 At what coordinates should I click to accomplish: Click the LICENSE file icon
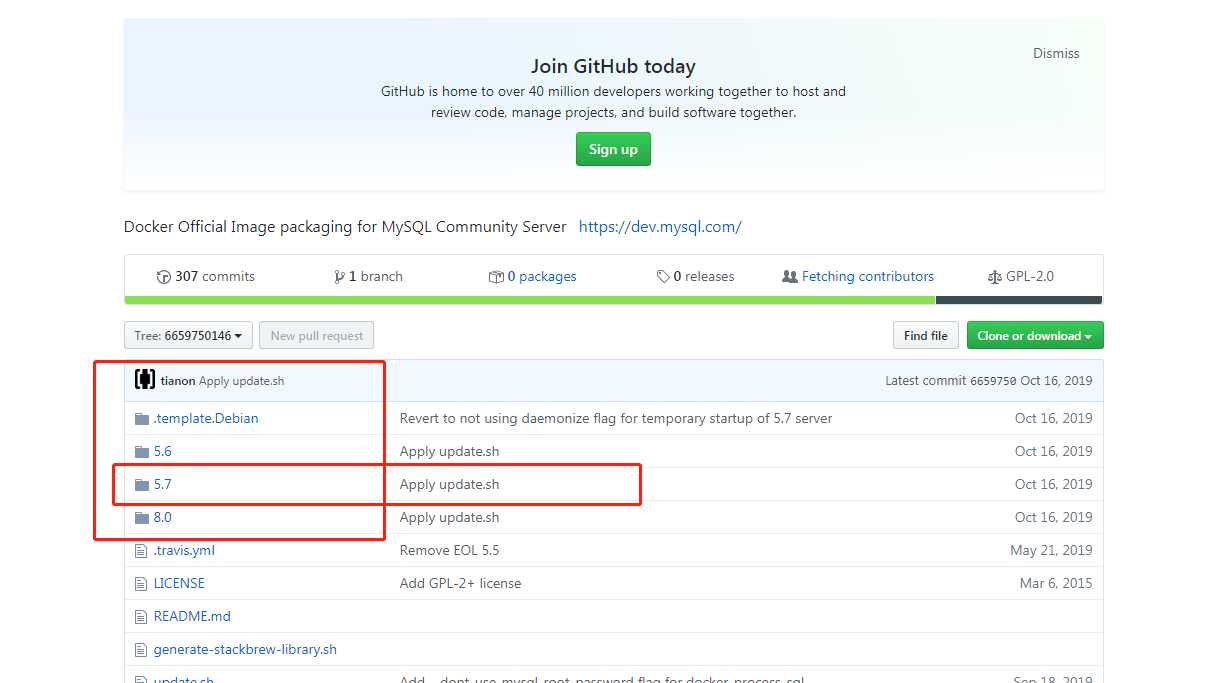pyautogui.click(x=141, y=583)
